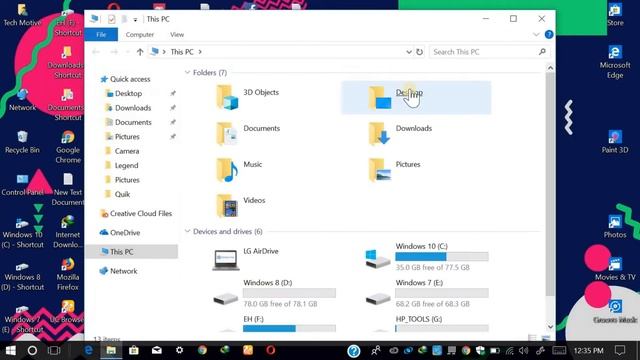
Task: Select This PC in navigation pane
Action: tap(131, 252)
